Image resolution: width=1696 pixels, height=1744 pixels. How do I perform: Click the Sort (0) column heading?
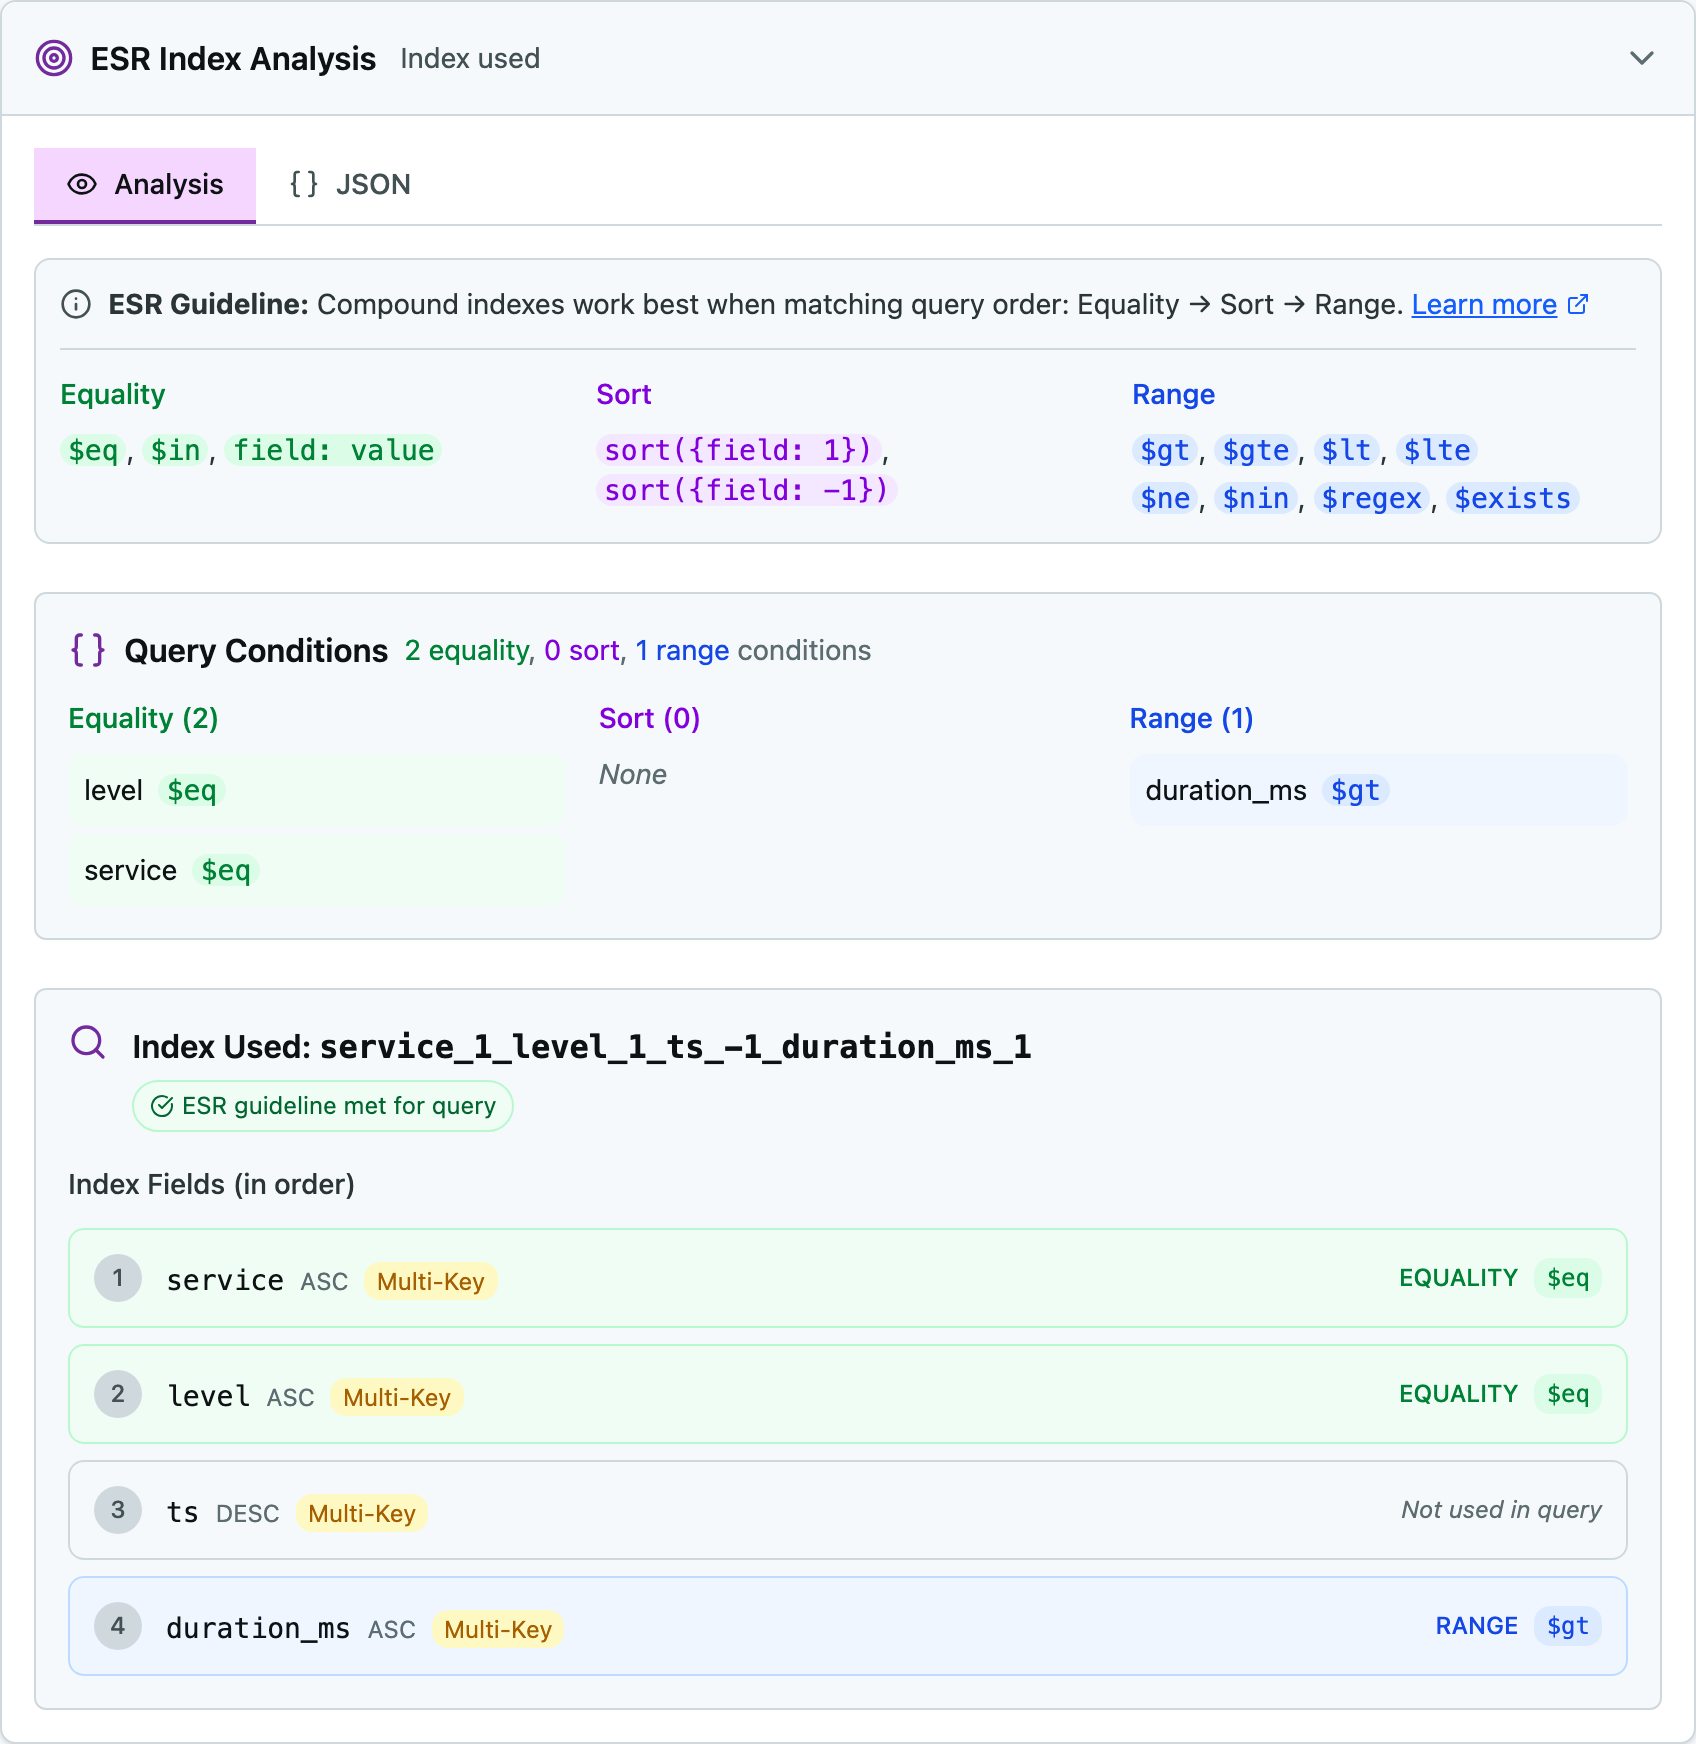(x=649, y=718)
